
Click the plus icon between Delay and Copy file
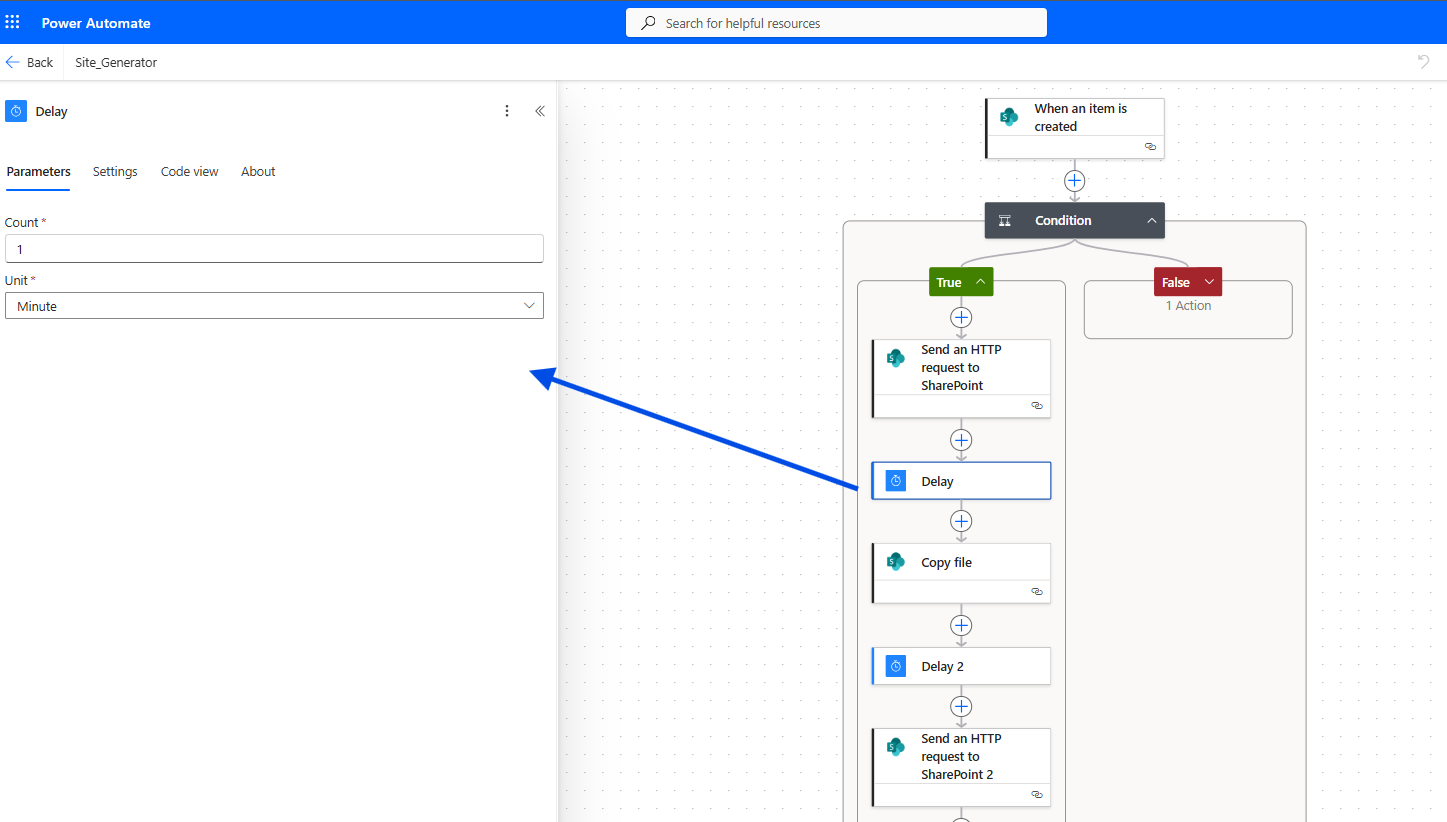(x=961, y=521)
